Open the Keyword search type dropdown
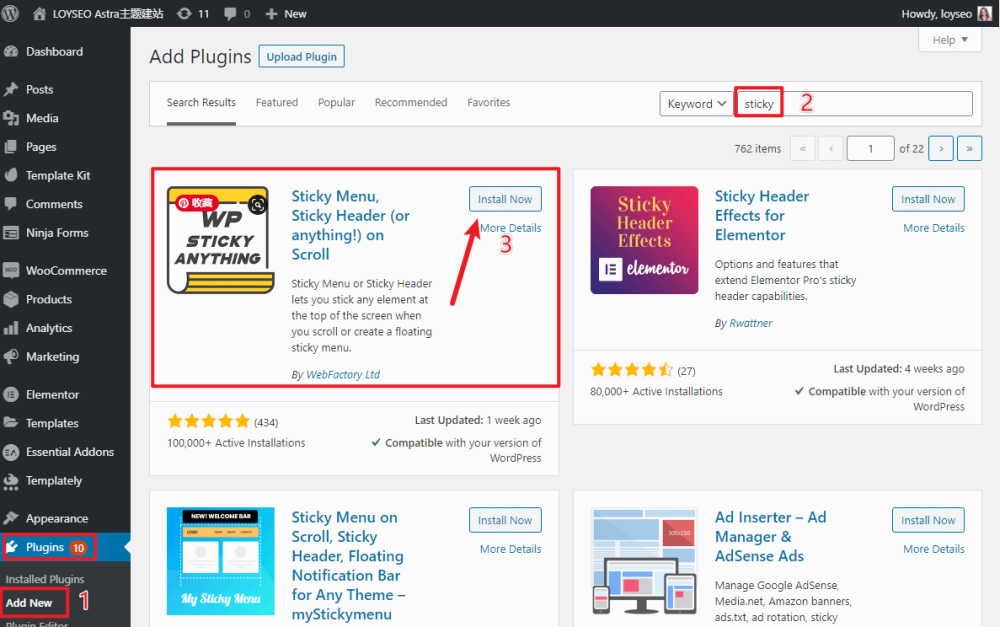 point(696,103)
